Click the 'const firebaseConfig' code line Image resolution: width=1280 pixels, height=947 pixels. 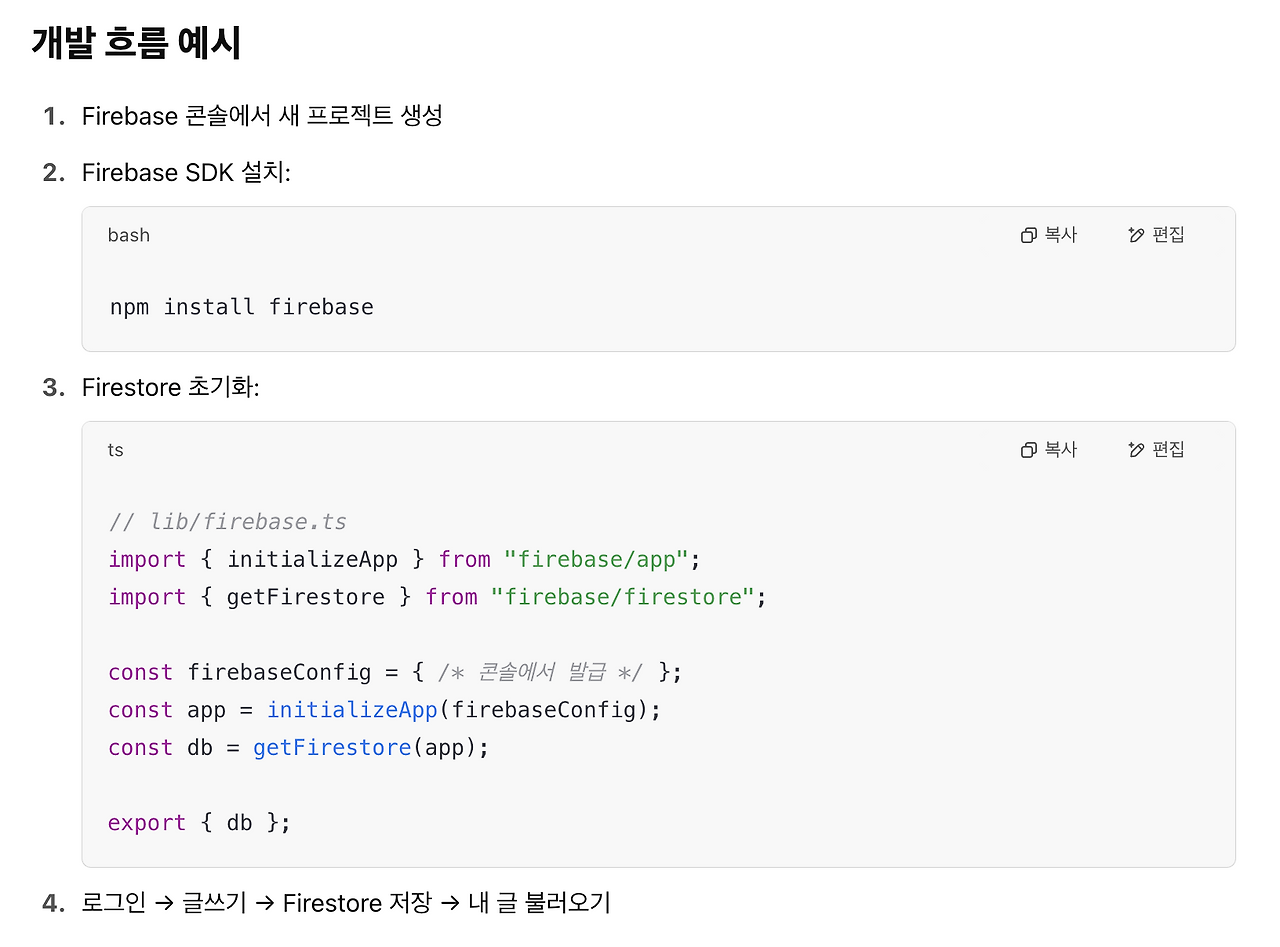pyautogui.click(x=395, y=672)
